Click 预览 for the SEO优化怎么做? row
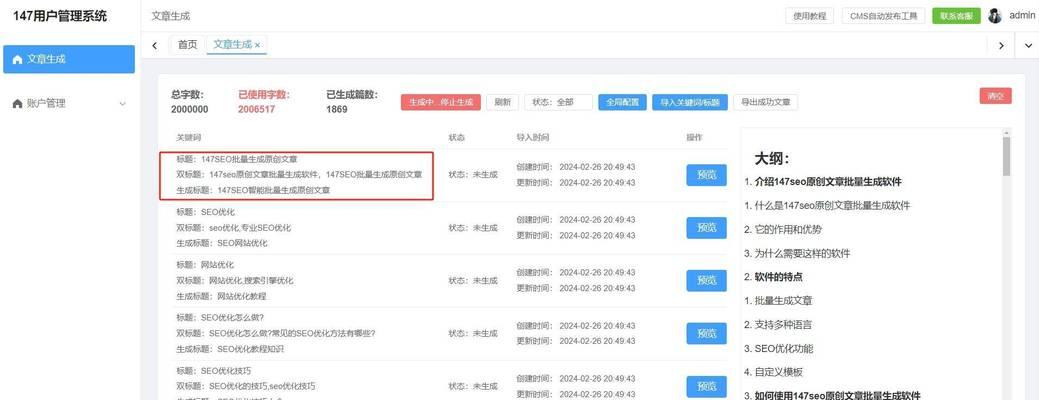The image size is (1039, 400). click(706, 333)
